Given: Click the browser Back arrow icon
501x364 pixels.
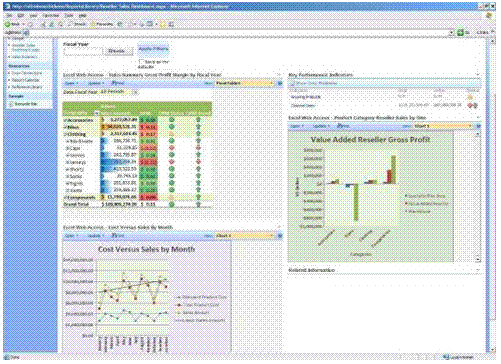Looking at the screenshot, I should pyautogui.click(x=7, y=24).
